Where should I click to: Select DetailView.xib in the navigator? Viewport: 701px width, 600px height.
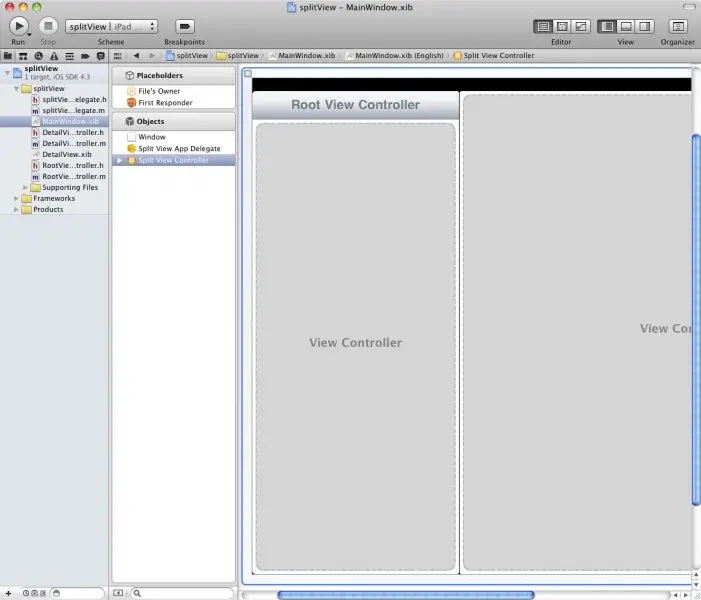point(66,154)
